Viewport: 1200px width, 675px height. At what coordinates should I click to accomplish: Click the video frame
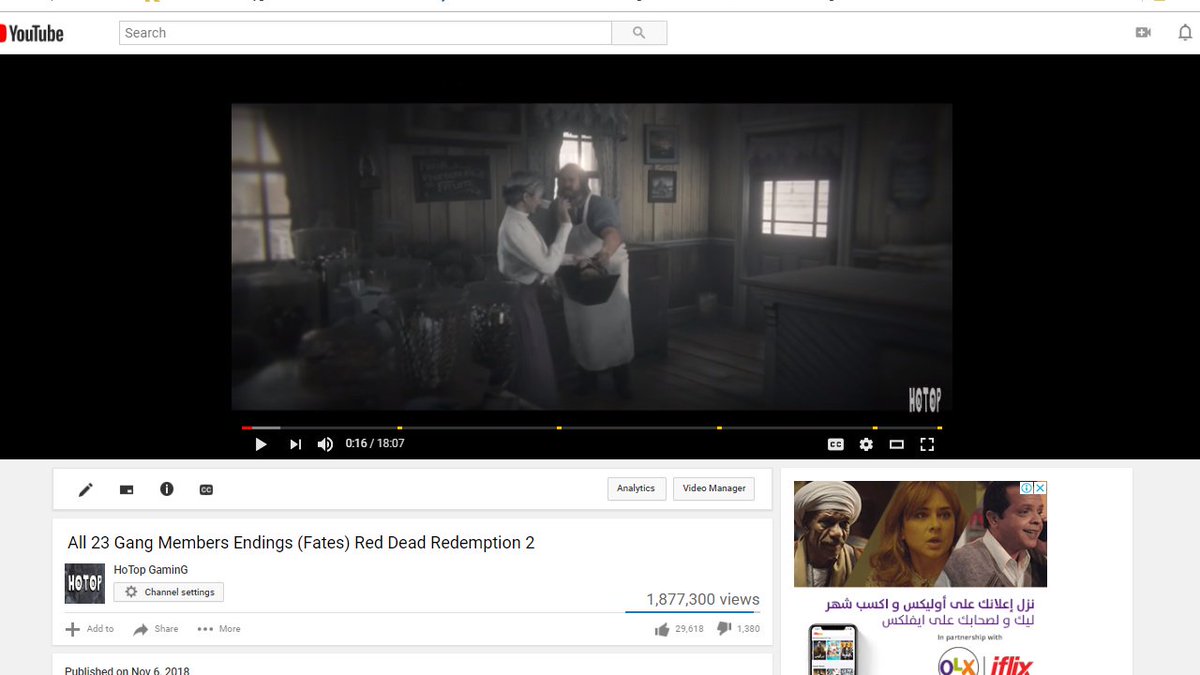592,257
